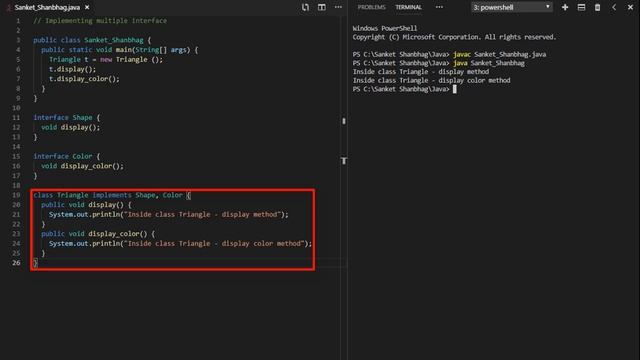Image resolution: width=640 pixels, height=360 pixels.
Task: Split the editor with the split icon
Action: click(322, 7)
